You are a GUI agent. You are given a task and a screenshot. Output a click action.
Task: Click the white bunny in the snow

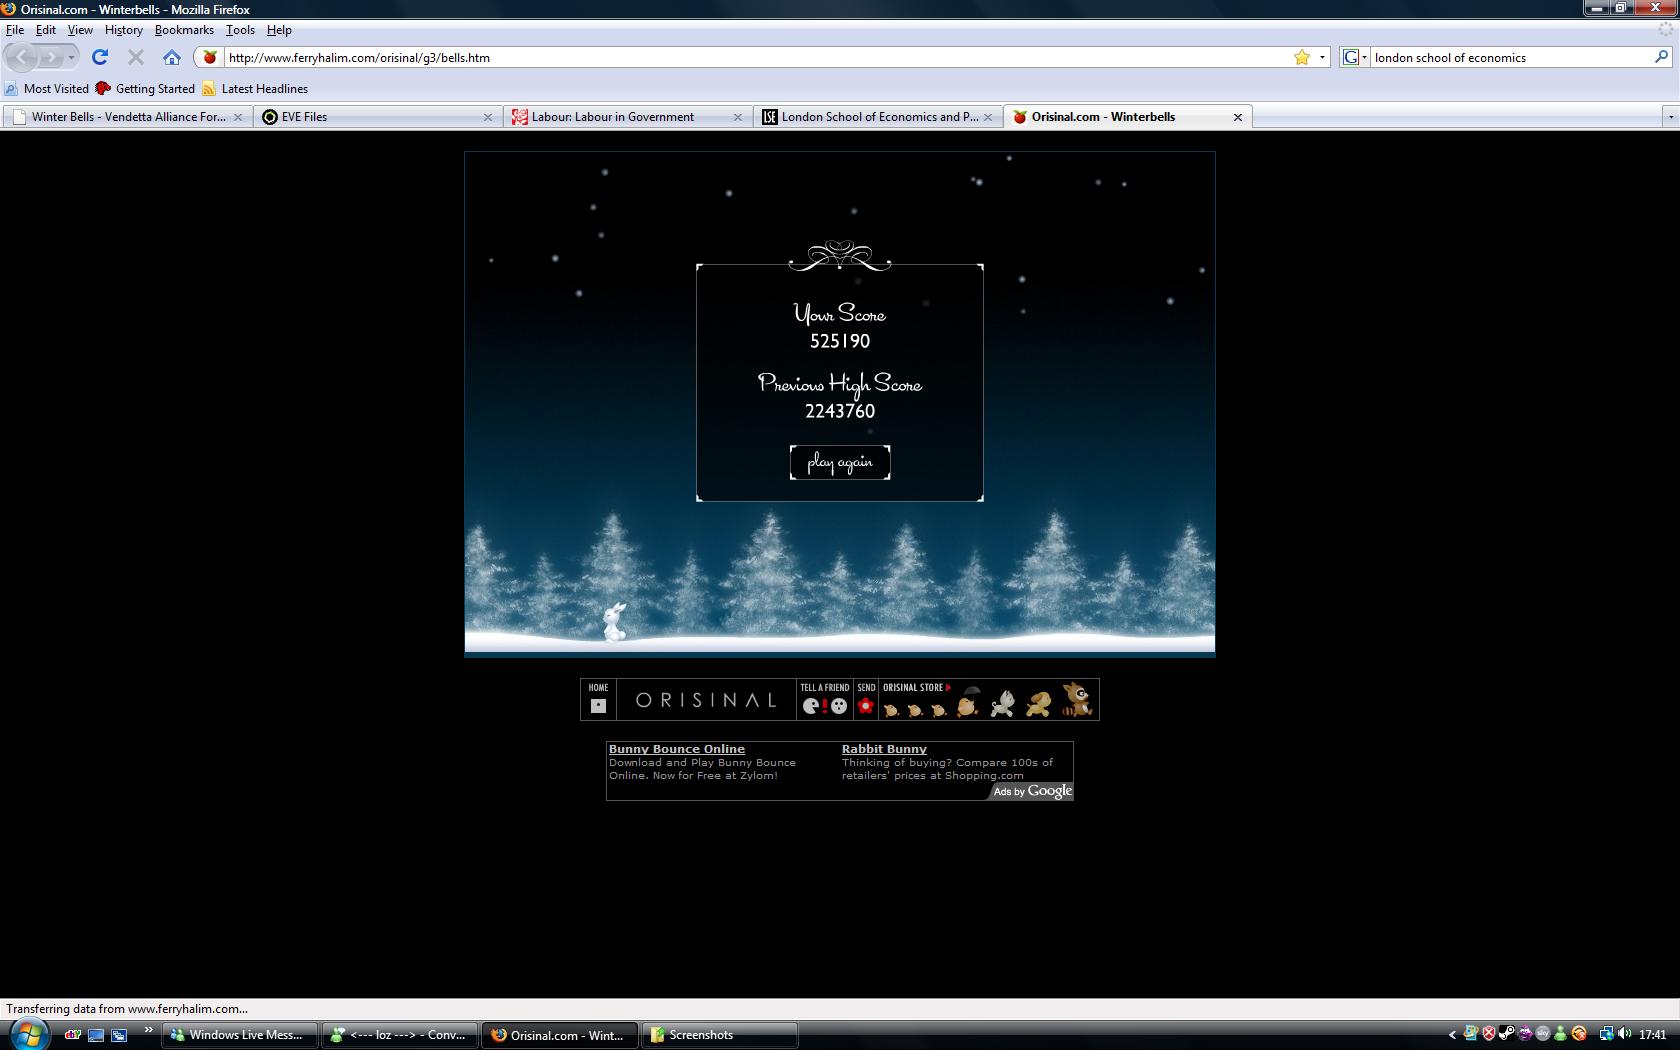[614, 621]
